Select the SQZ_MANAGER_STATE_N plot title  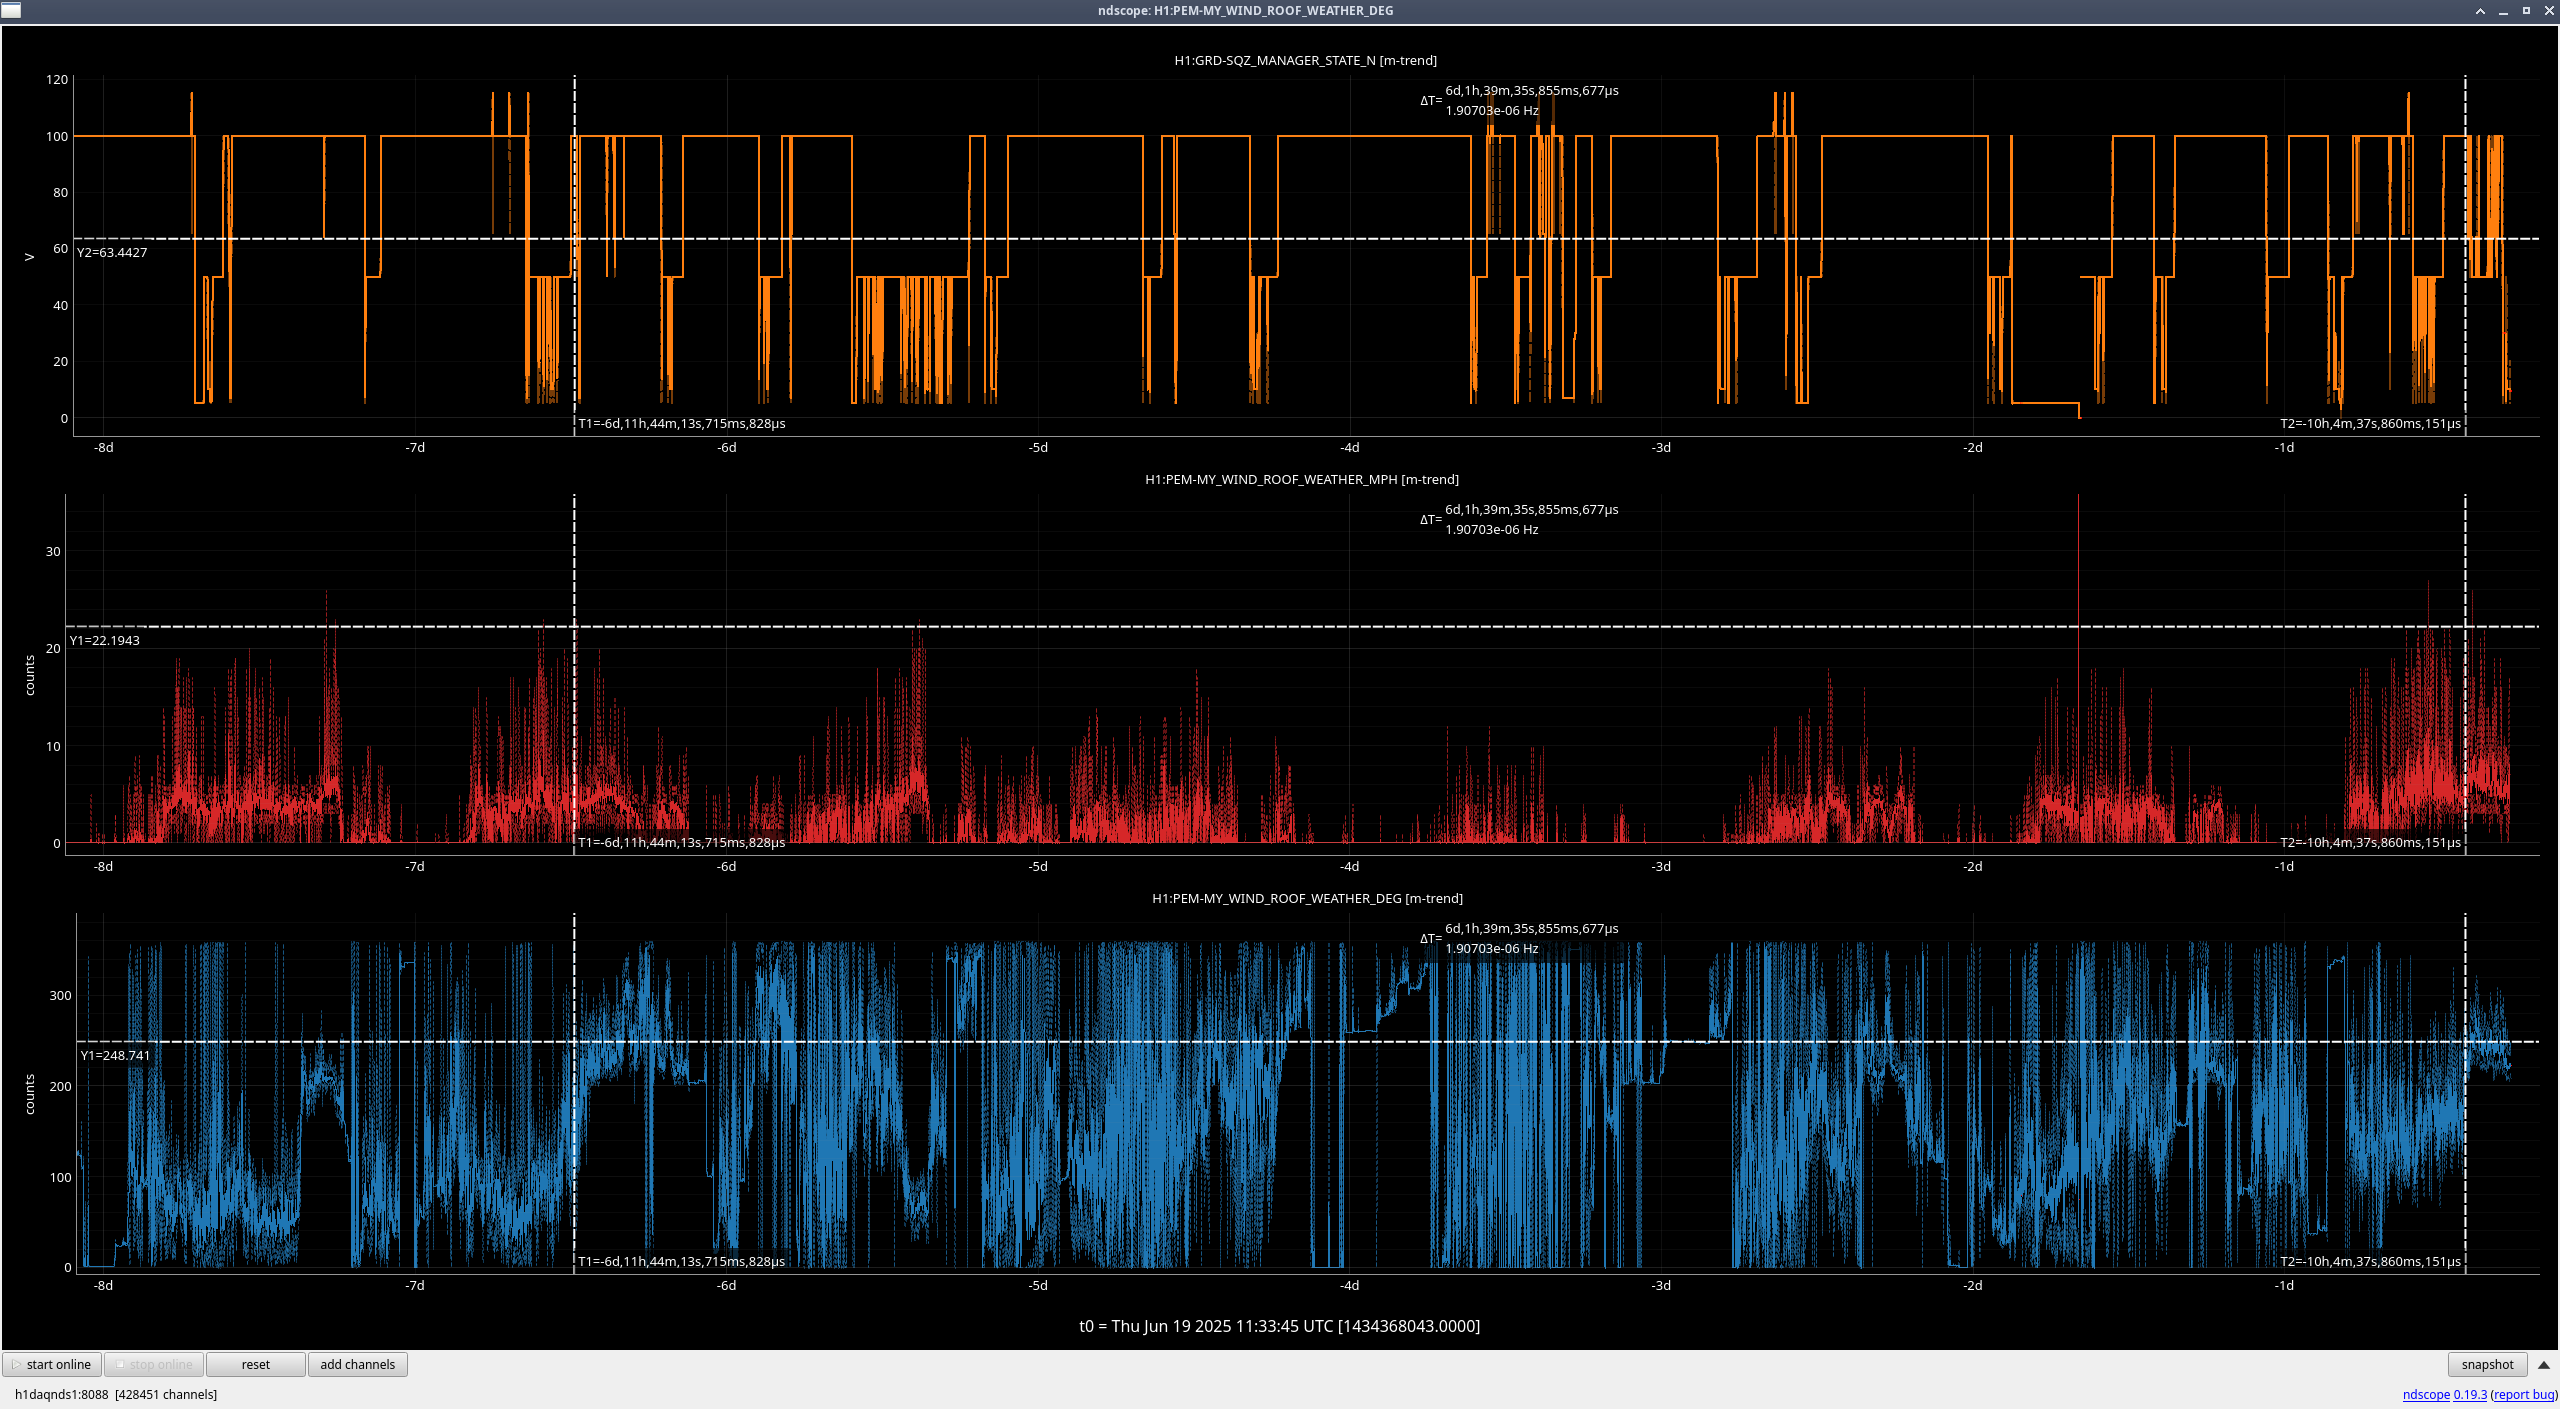coord(1305,60)
